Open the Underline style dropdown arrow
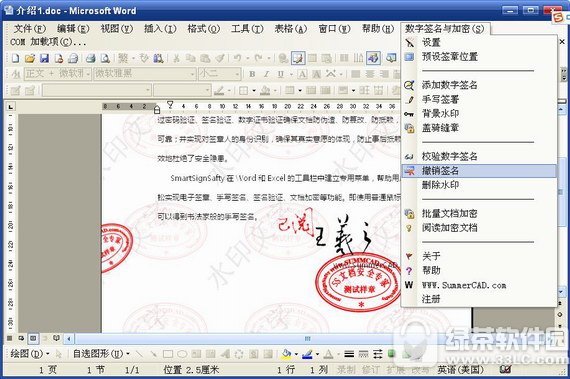The height and width of the screenshot is (379, 570). tap(291, 74)
